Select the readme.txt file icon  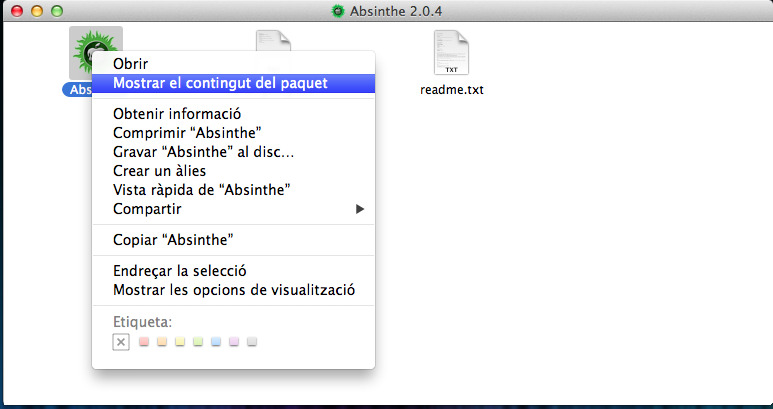coord(452,52)
